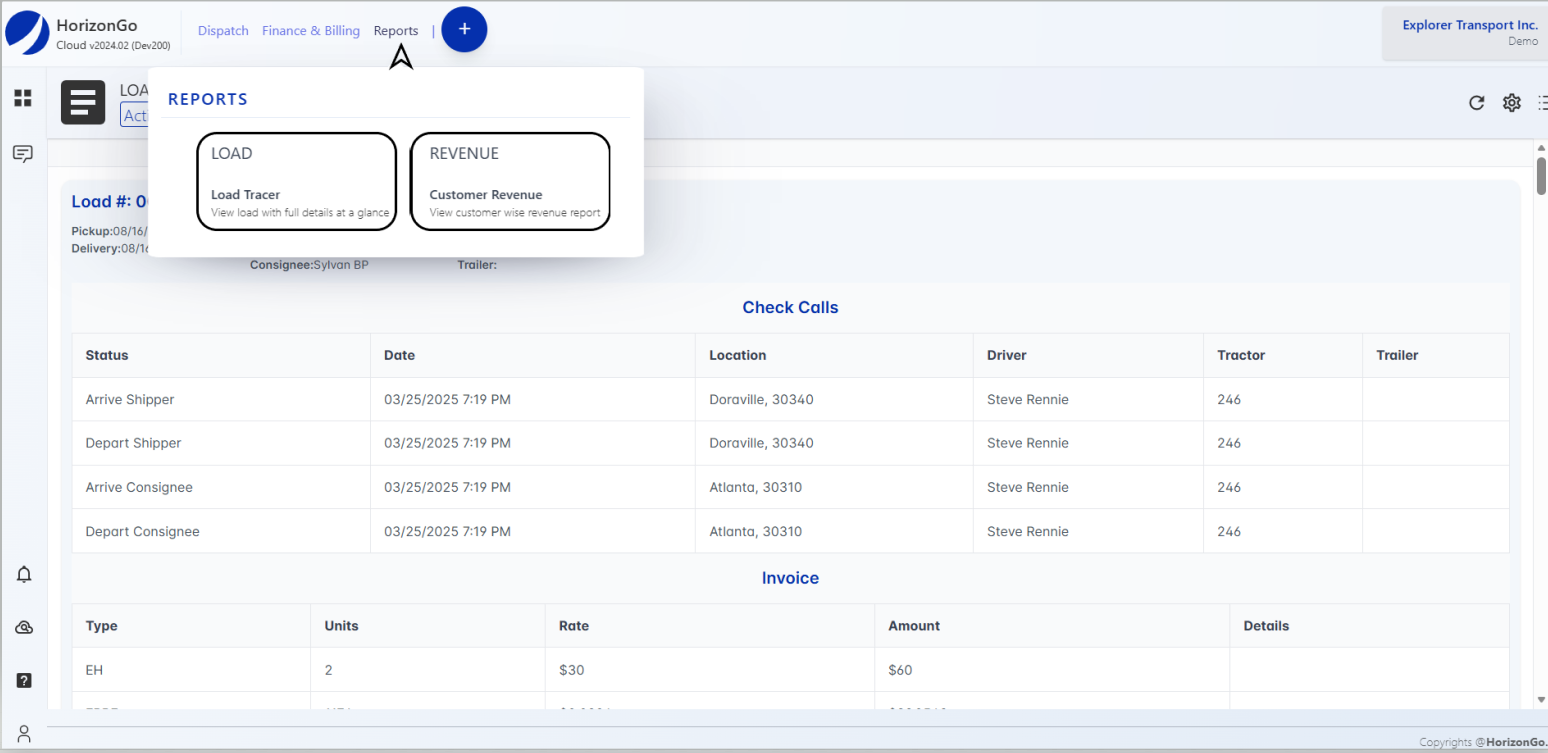Open notifications bell icon
This screenshot has width=1548, height=753.
click(x=24, y=574)
